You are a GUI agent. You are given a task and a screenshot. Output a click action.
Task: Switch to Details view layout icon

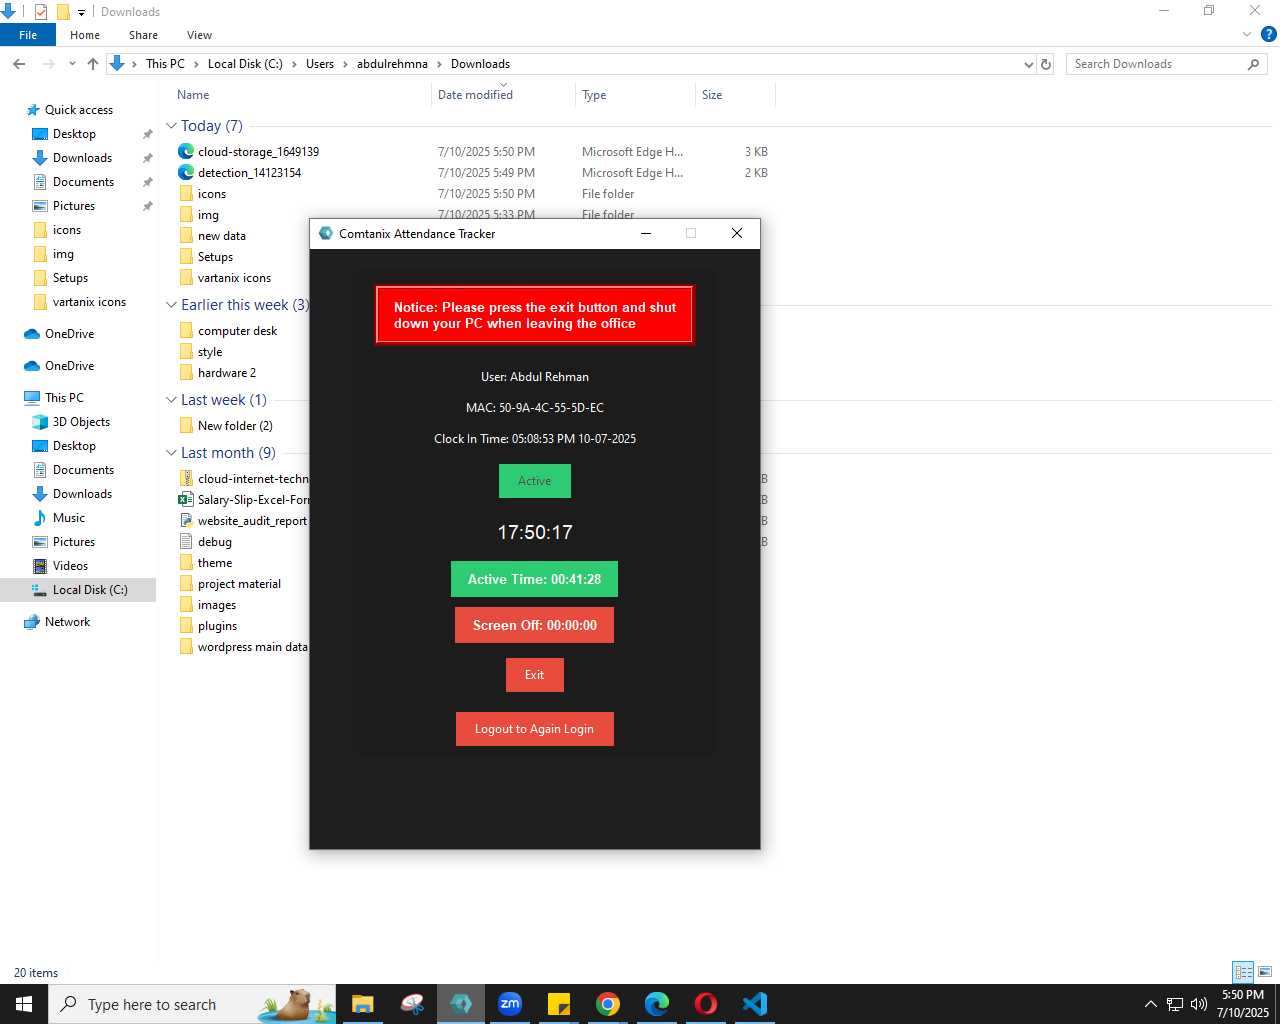1243,972
